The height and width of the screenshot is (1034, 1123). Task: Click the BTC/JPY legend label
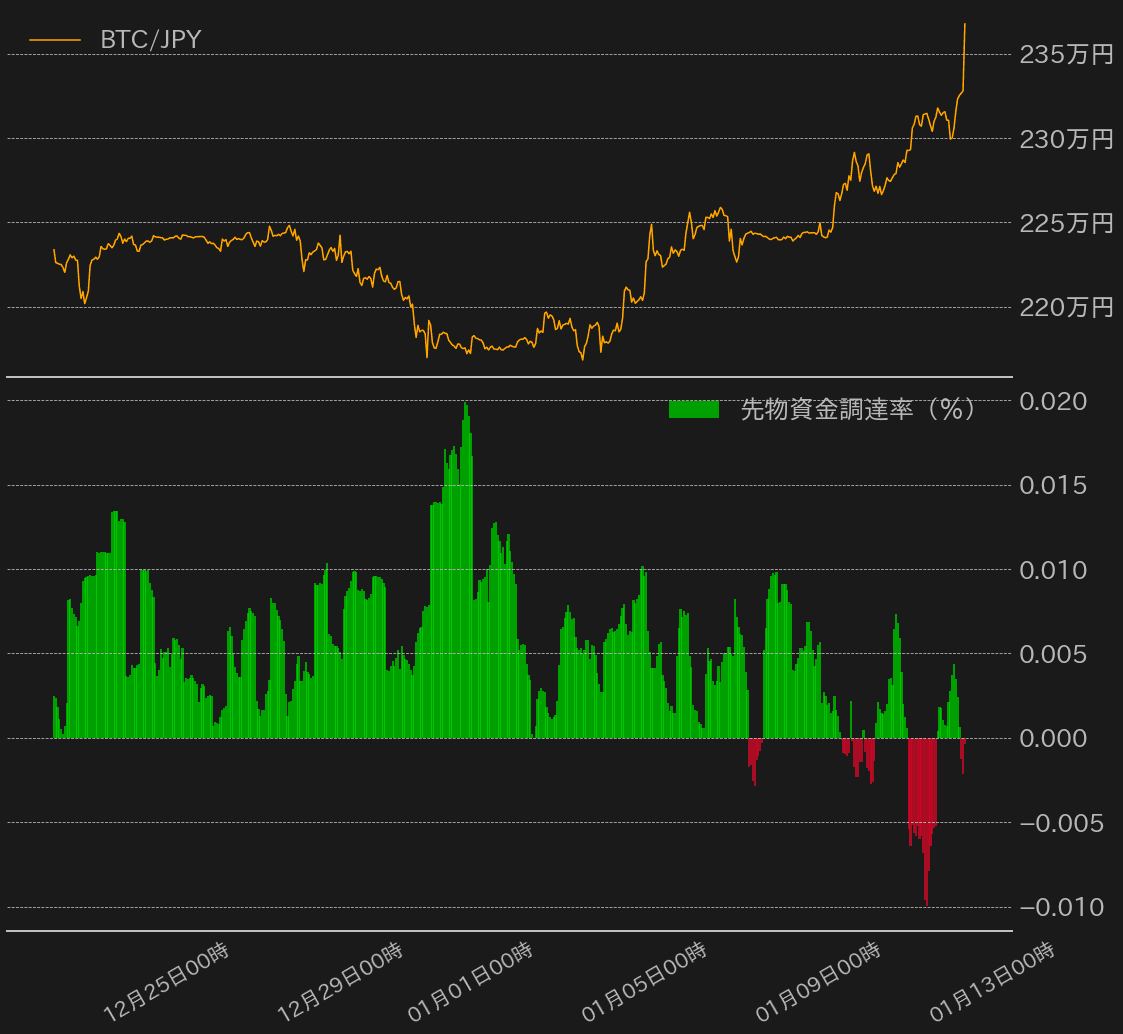150,40
